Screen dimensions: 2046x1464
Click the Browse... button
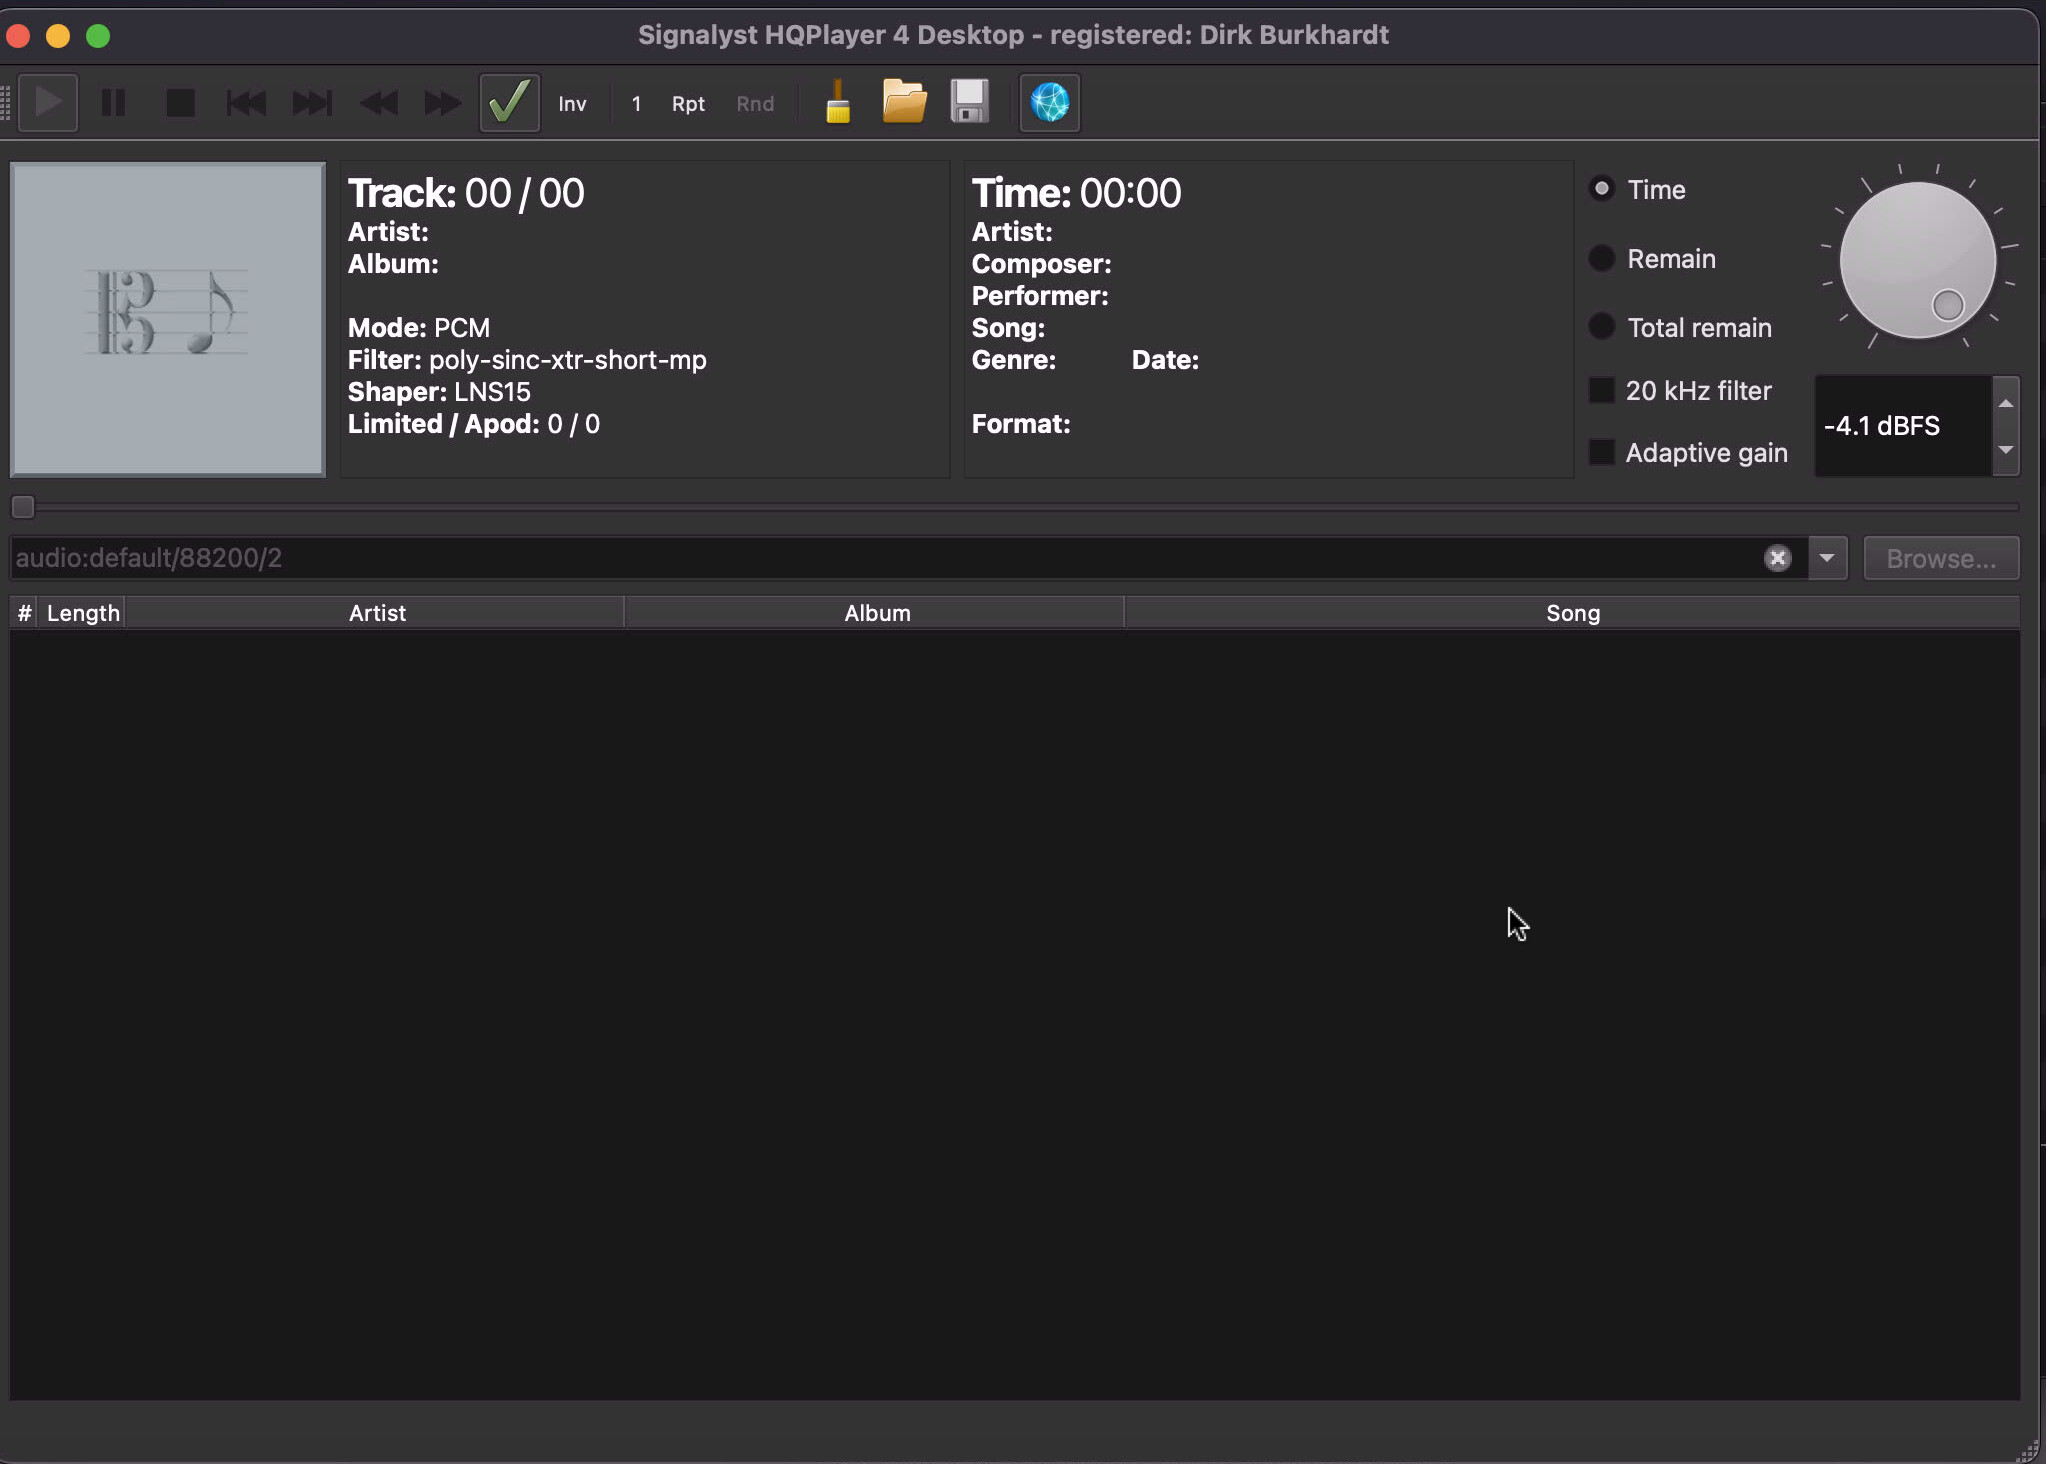[1941, 558]
